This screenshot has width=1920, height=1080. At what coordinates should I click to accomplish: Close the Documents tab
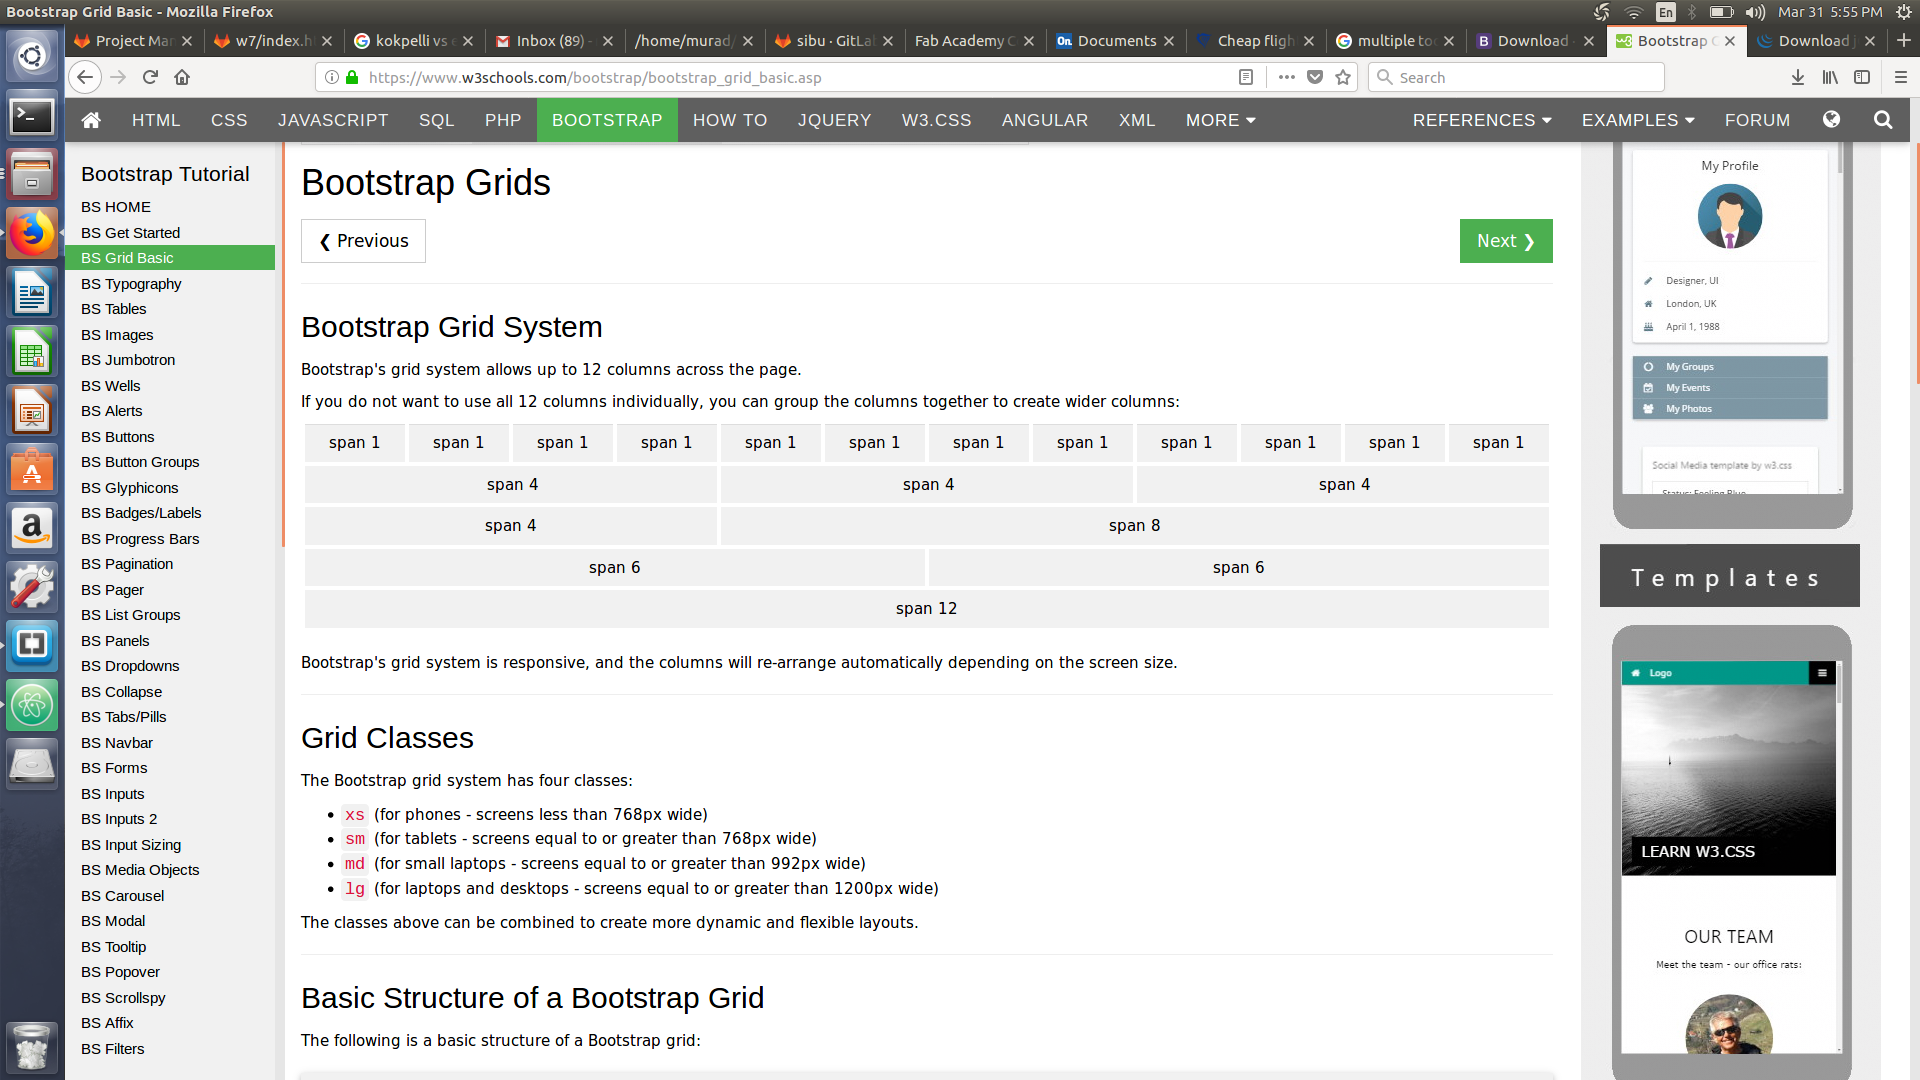[x=1169, y=41]
